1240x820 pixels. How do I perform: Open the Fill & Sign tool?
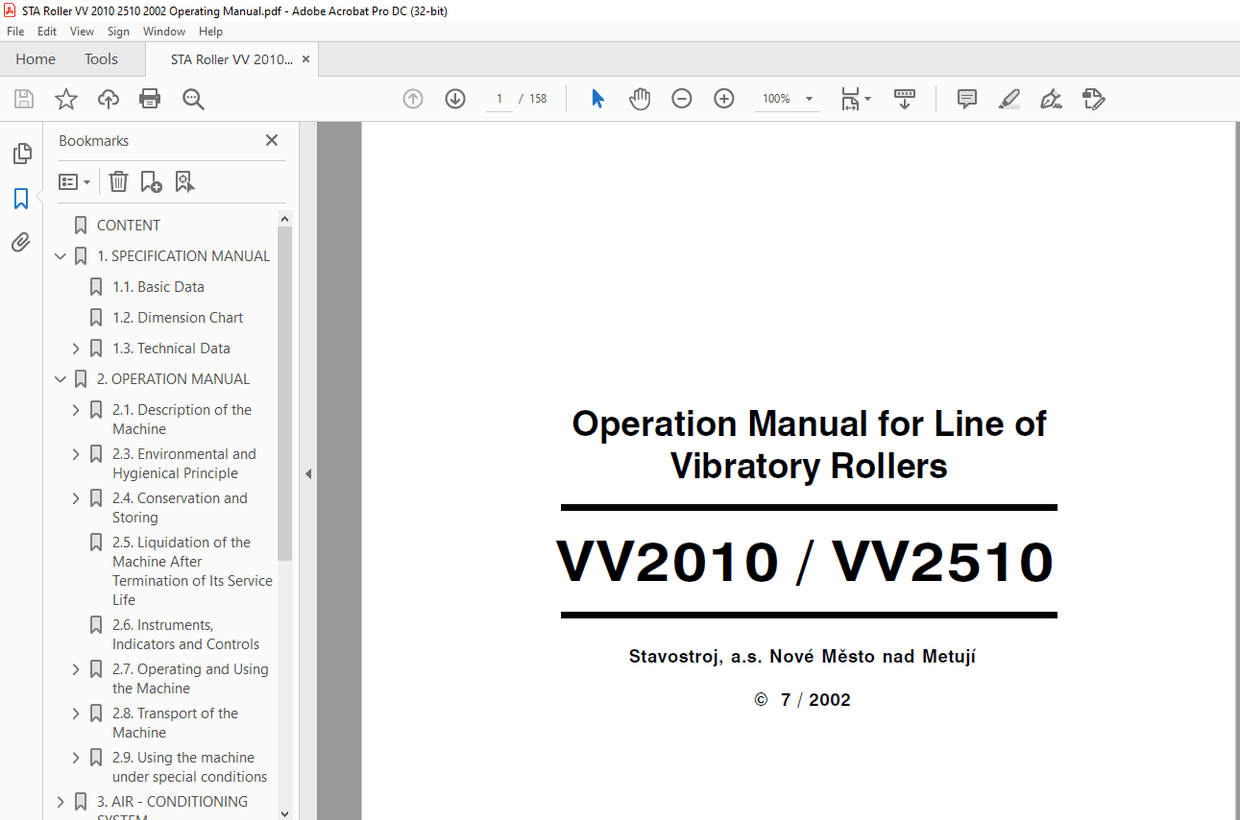click(x=1051, y=98)
